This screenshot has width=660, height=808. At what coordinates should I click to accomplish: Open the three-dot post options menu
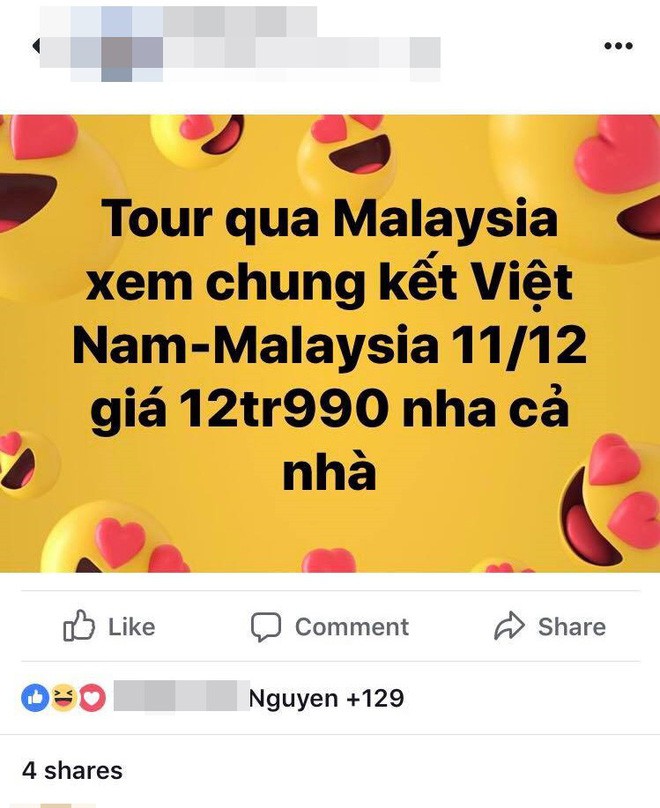[x=618, y=46]
